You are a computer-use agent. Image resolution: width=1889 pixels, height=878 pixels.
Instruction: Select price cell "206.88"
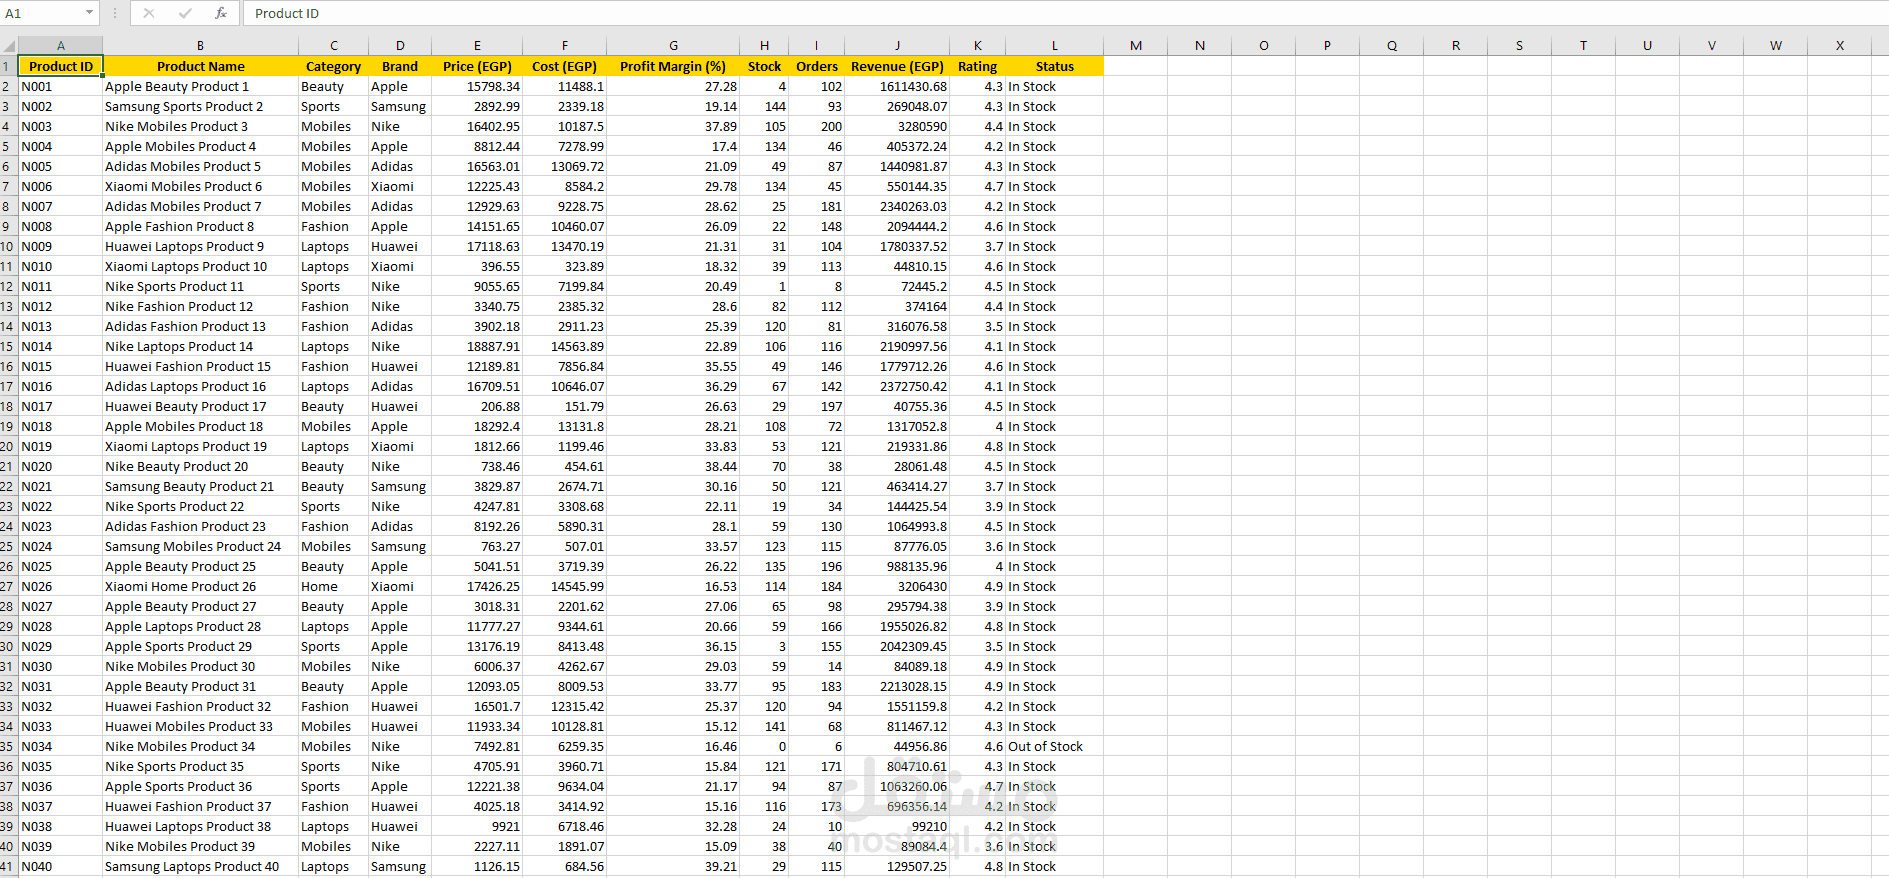(x=477, y=406)
